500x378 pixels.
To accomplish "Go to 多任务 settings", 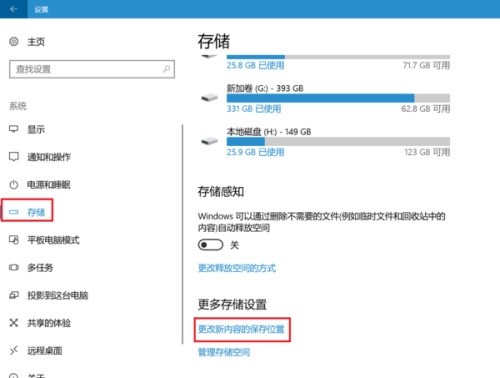I will coord(40,267).
